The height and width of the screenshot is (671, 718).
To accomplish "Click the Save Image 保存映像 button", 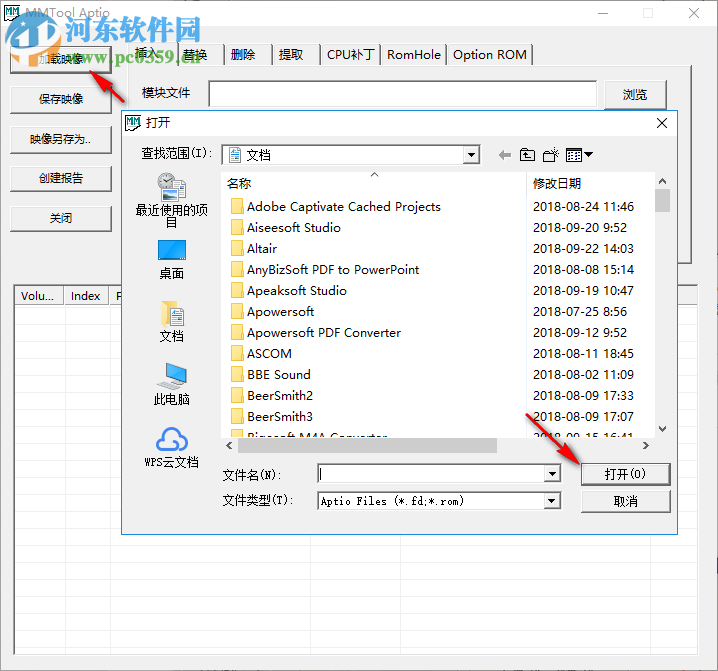I will point(61,99).
